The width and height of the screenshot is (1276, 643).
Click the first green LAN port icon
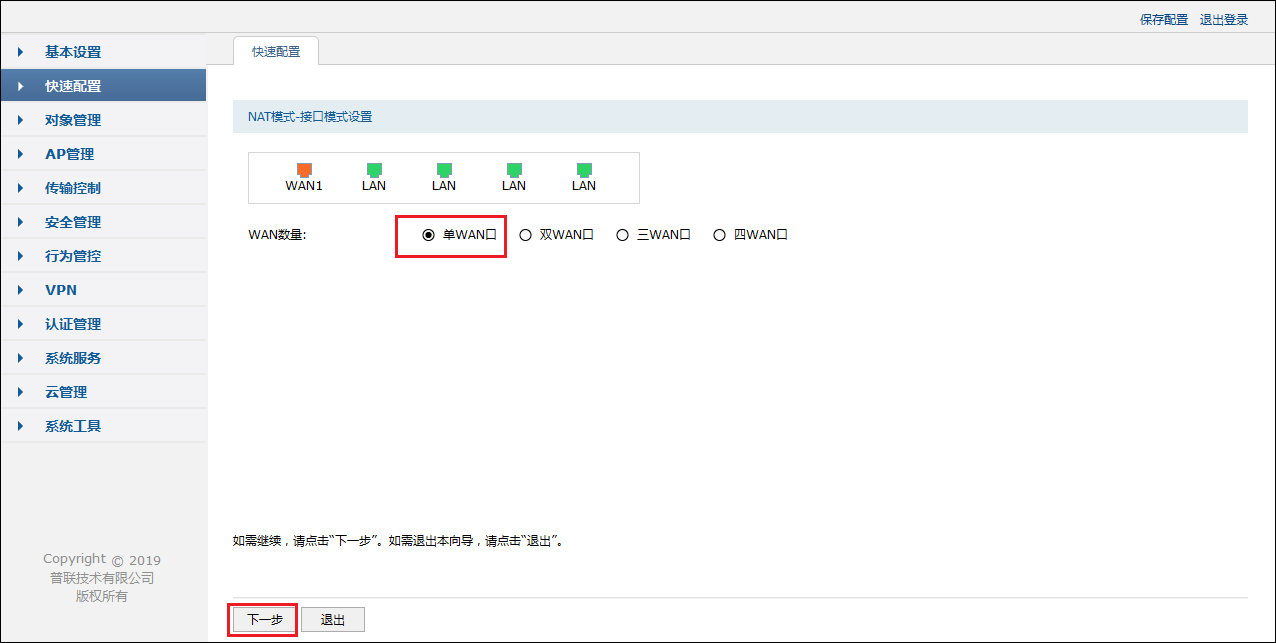pyautogui.click(x=374, y=170)
